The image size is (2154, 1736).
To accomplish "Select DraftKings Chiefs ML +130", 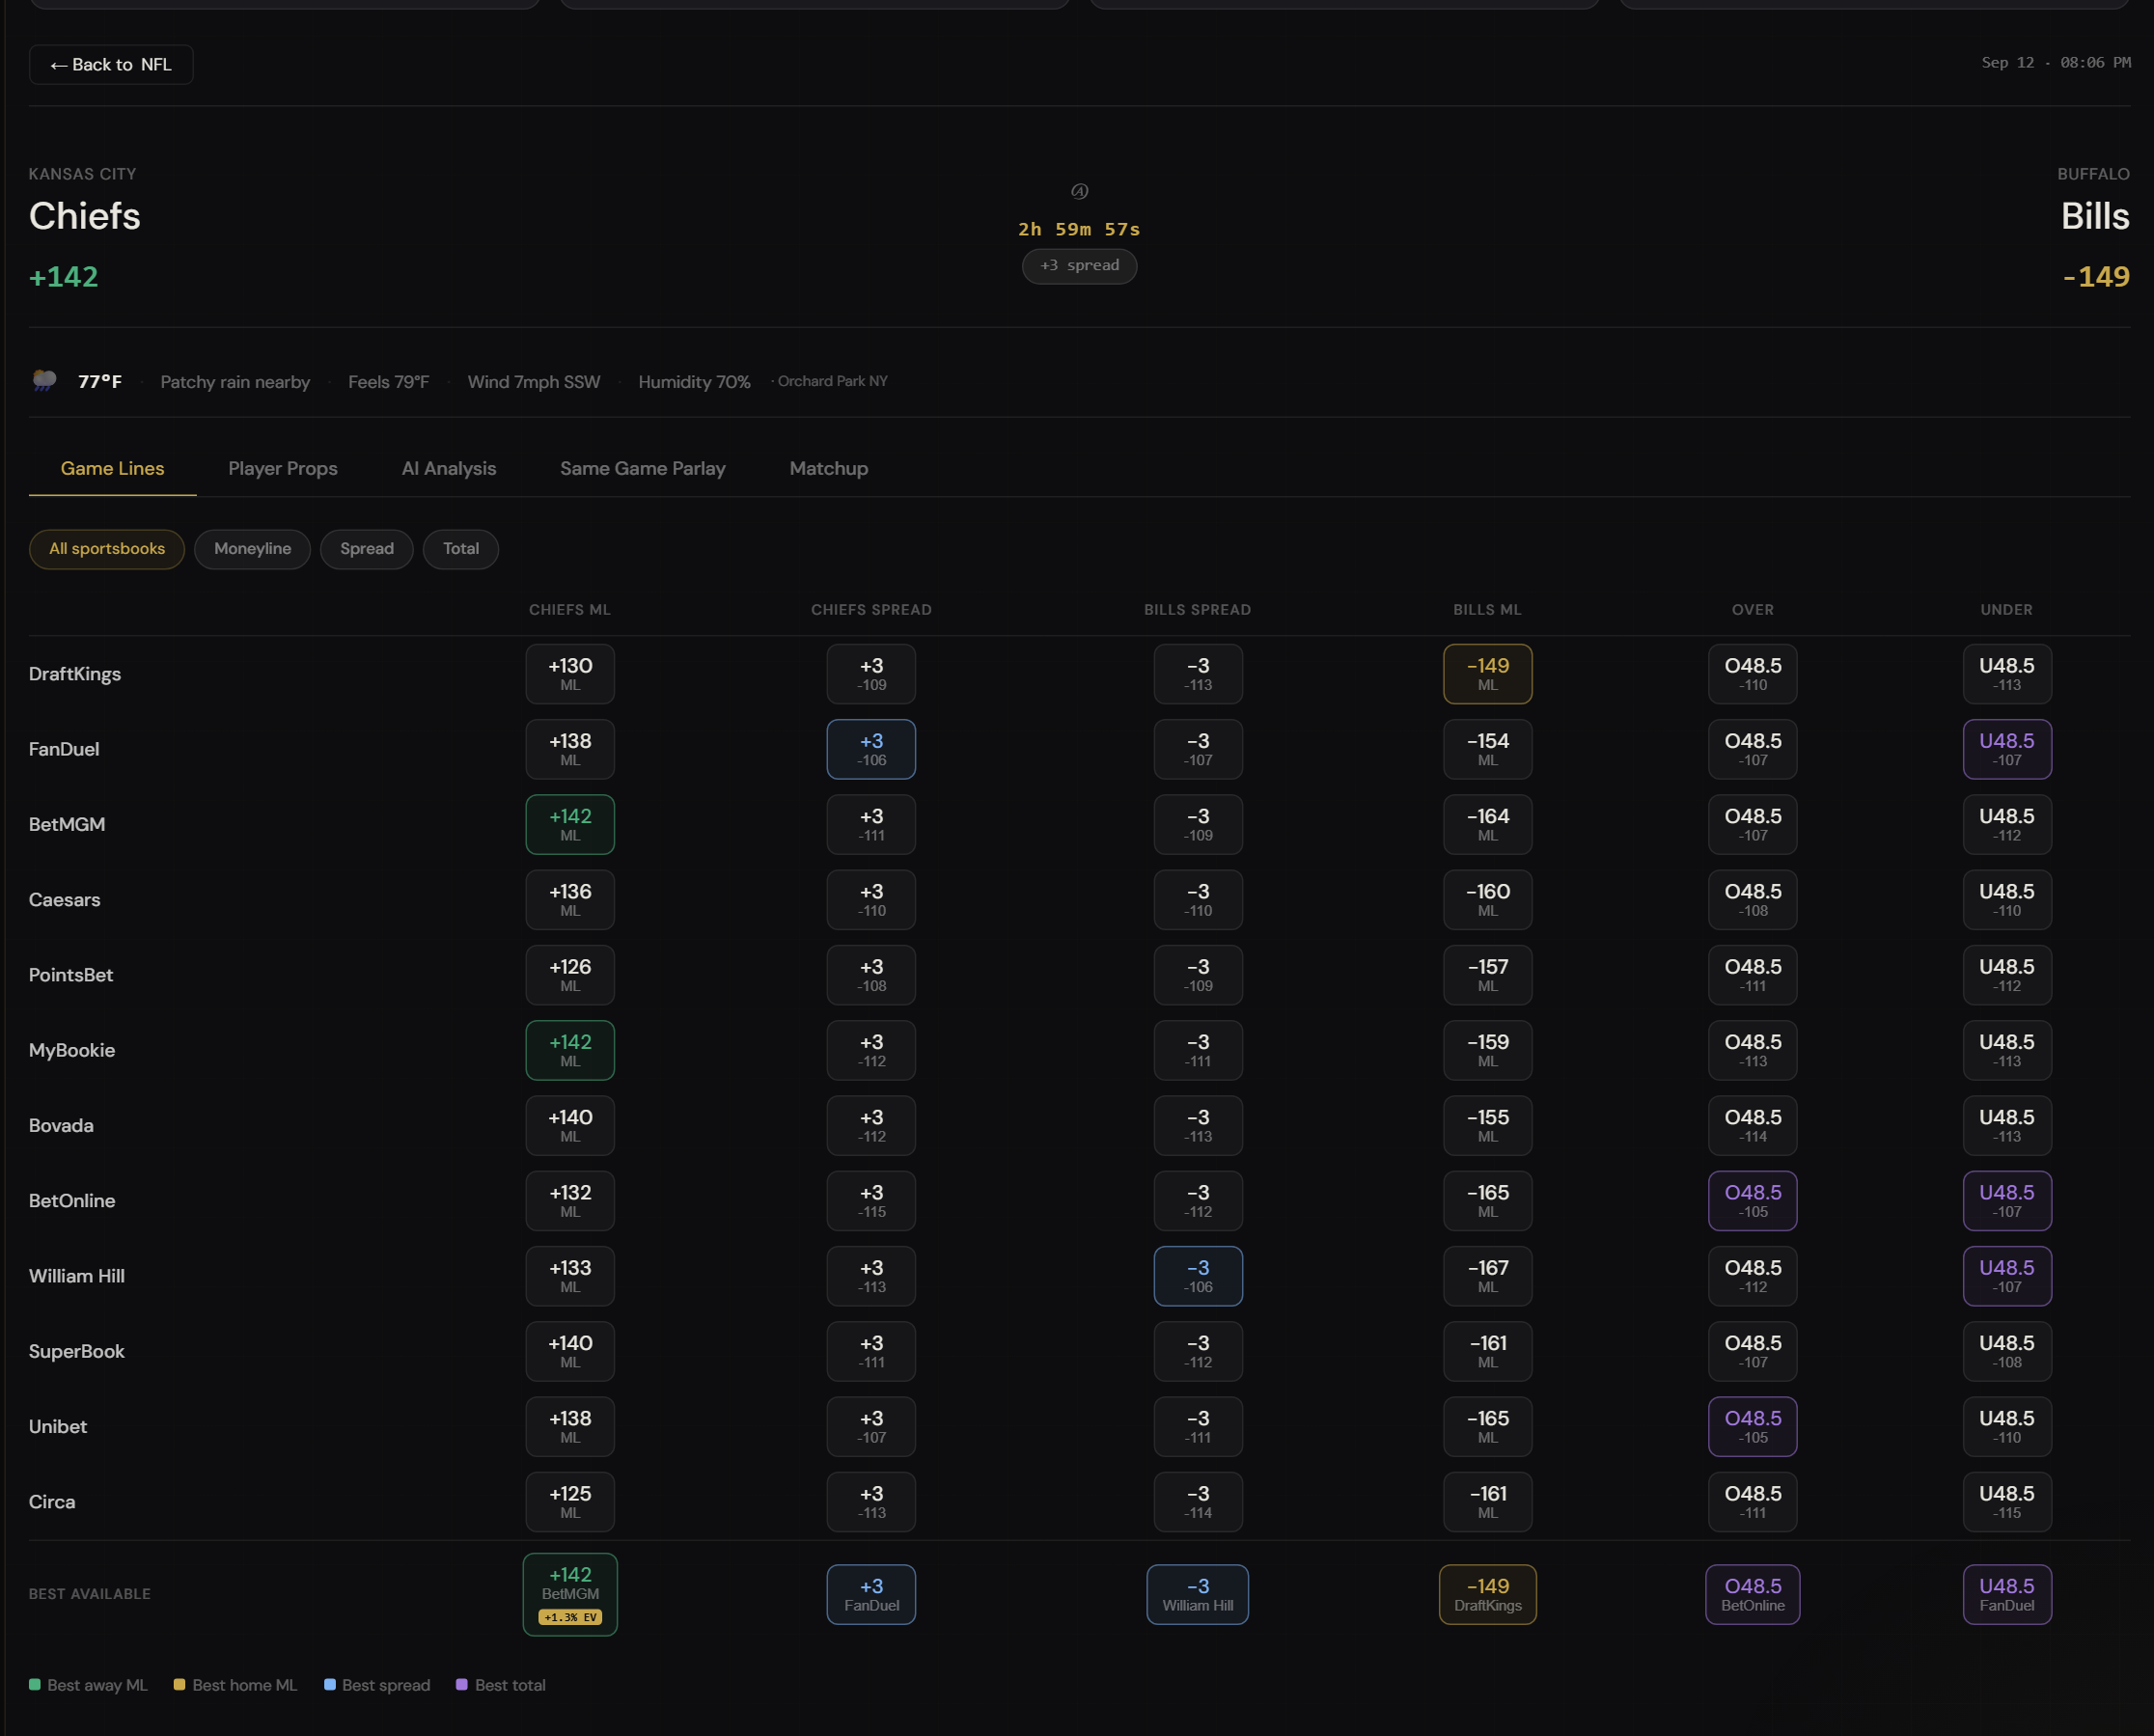I will click(x=570, y=674).
